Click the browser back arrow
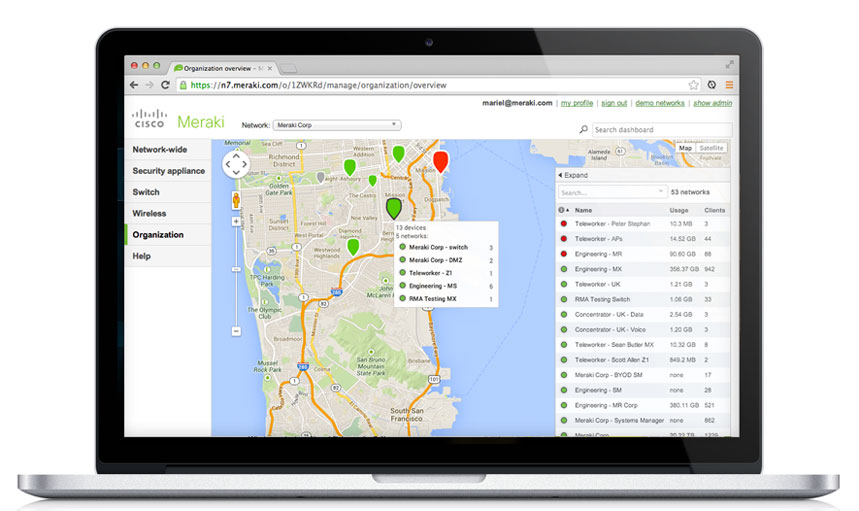 [x=134, y=85]
